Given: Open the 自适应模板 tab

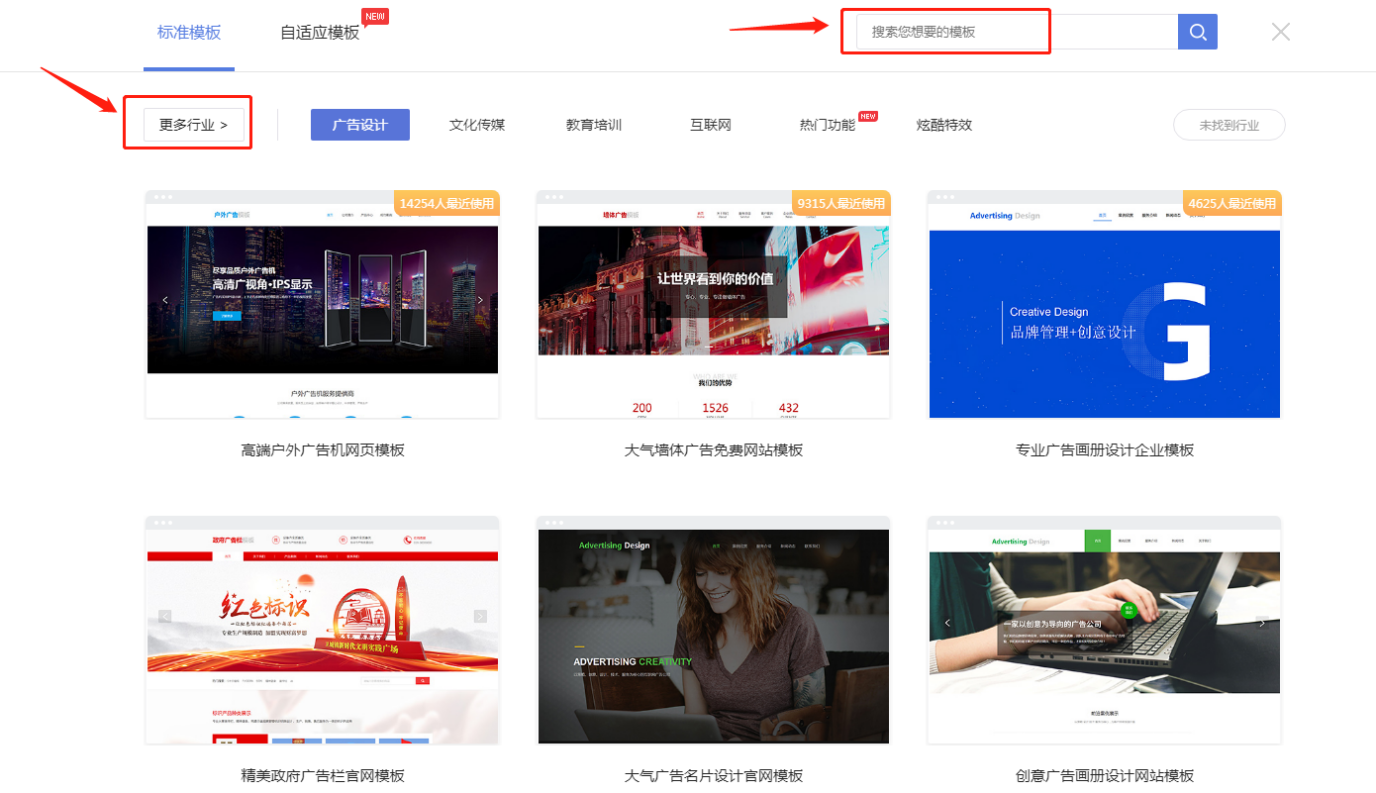Looking at the screenshot, I should point(319,32).
